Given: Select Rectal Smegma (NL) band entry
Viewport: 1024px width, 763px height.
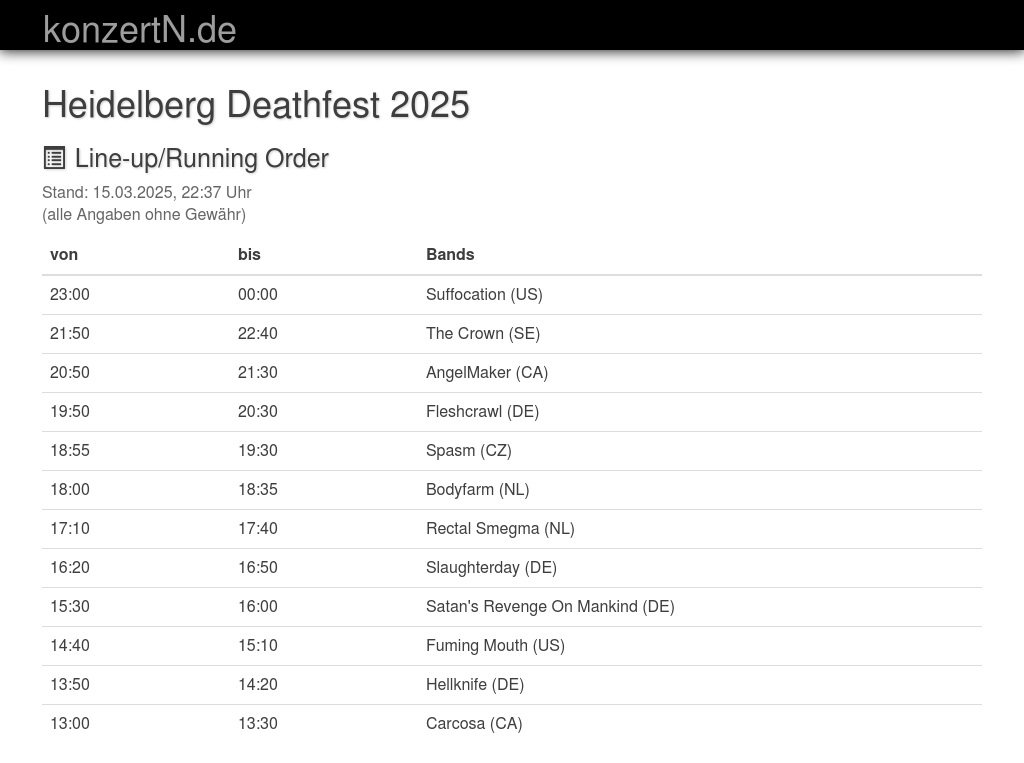Looking at the screenshot, I should 500,528.
